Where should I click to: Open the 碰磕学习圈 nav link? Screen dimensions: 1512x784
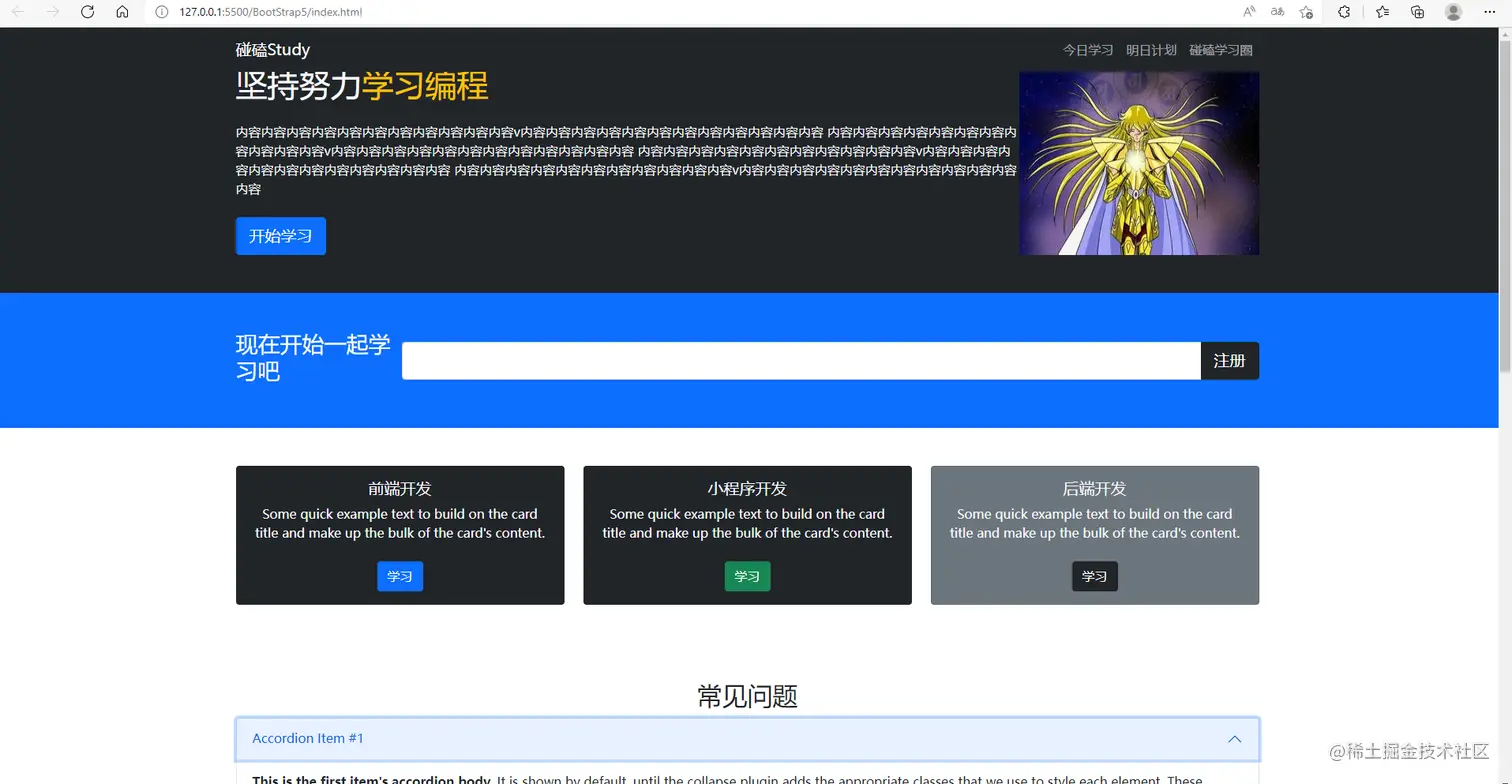1221,50
